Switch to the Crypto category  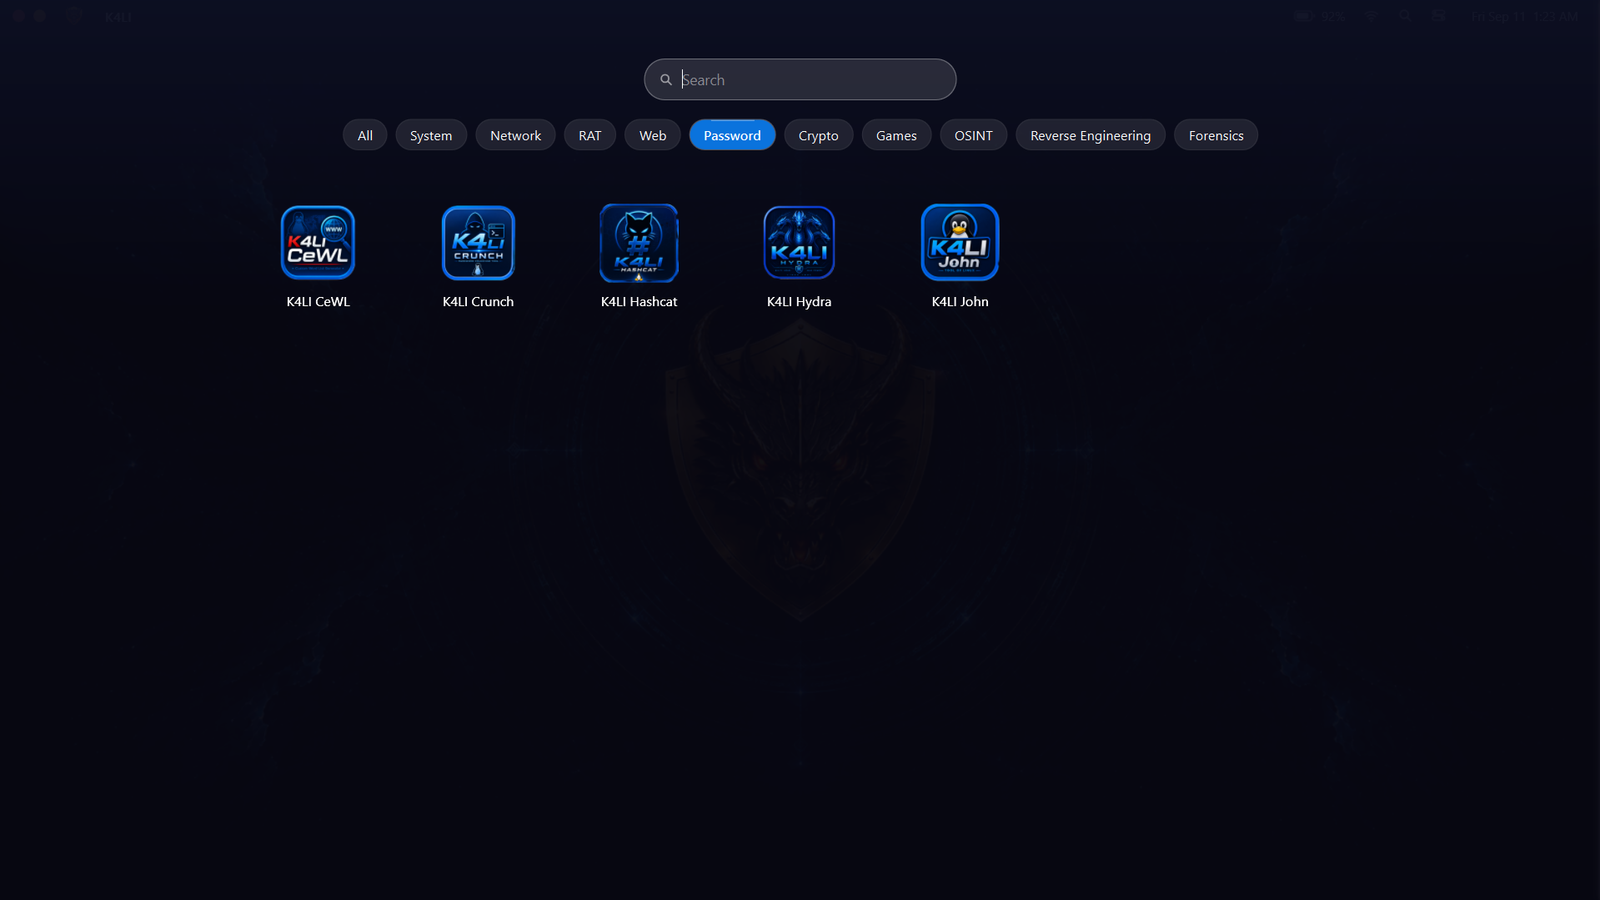[x=818, y=135]
